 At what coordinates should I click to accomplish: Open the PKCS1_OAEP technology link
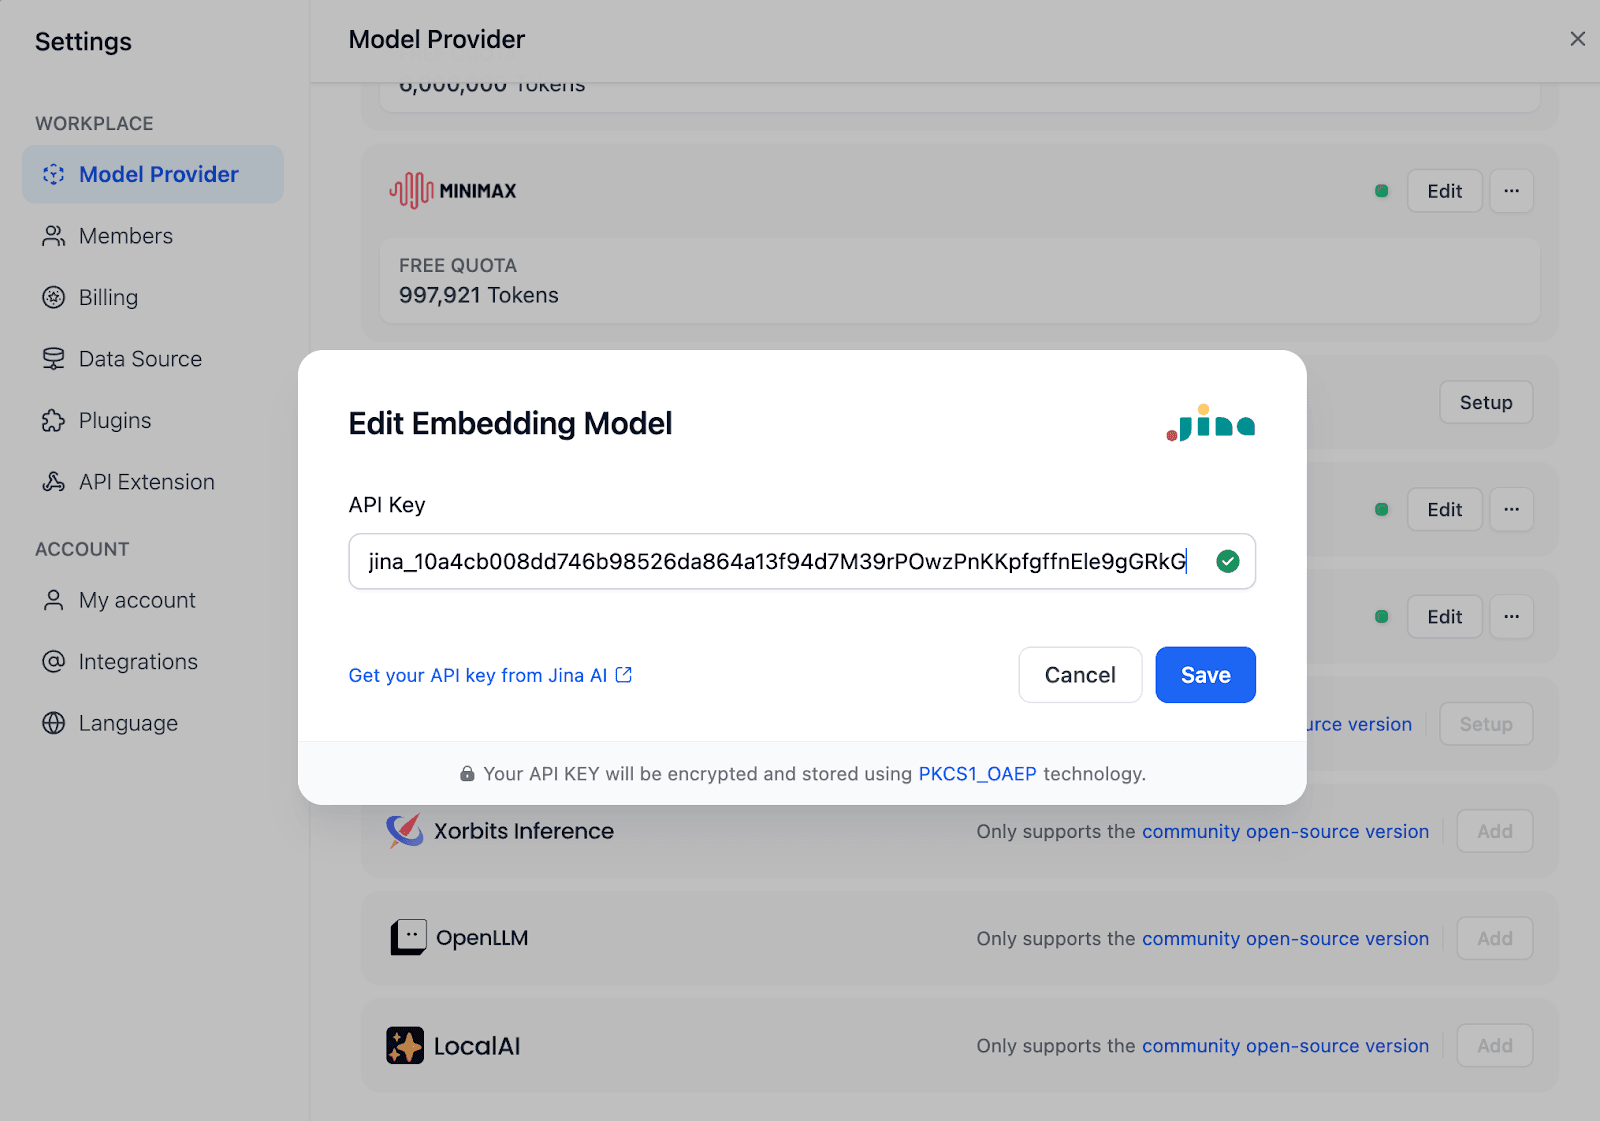977,774
